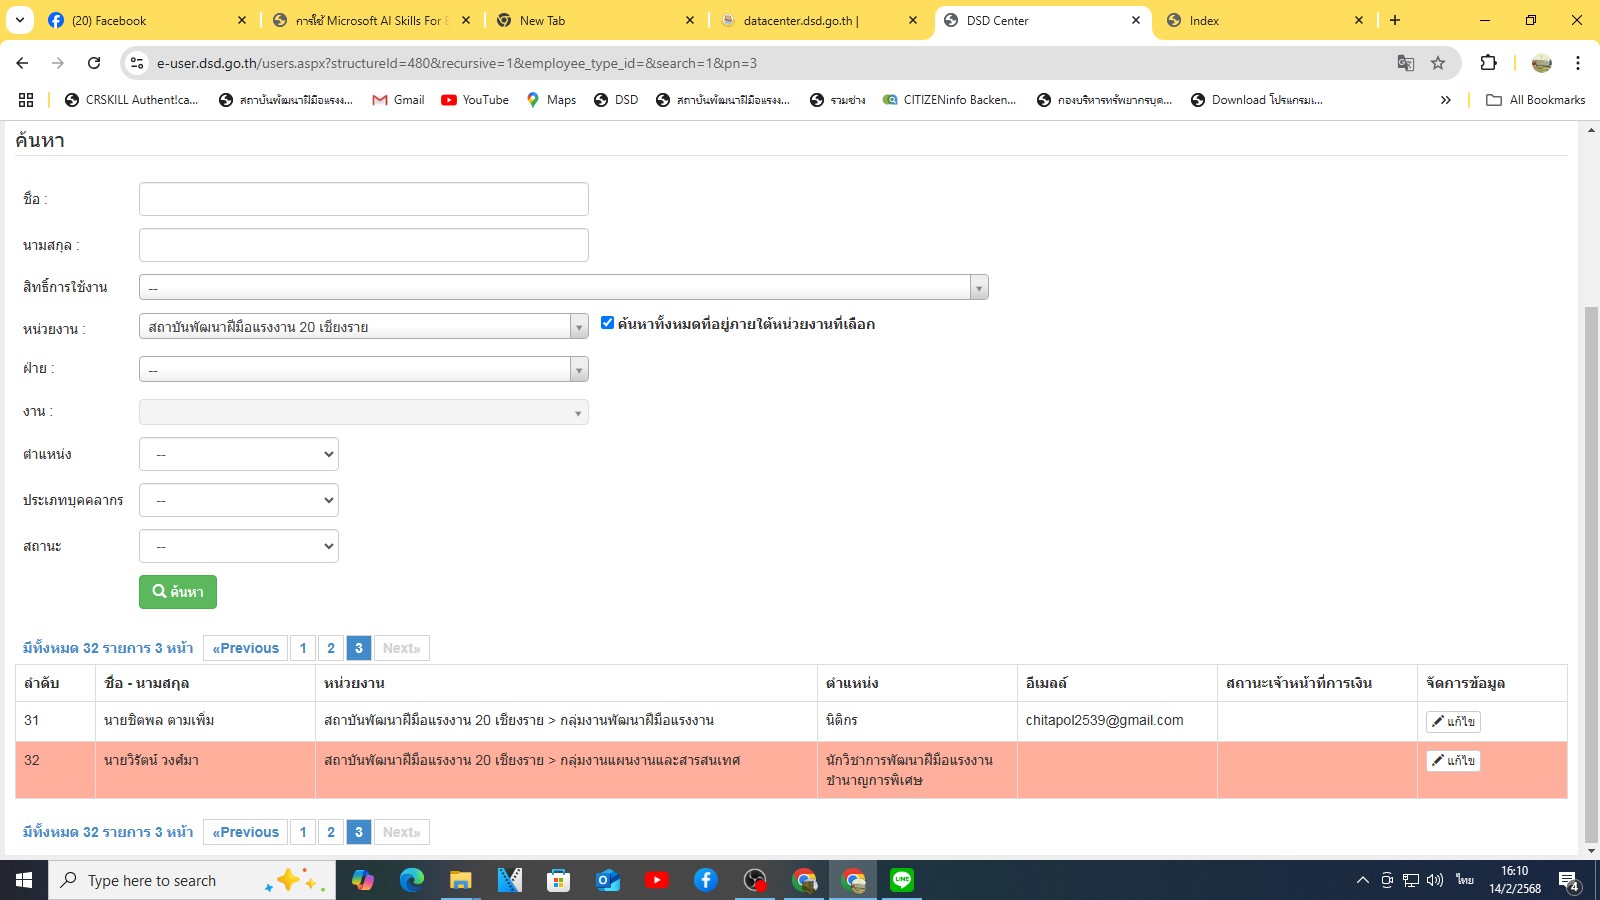
Task: Click the taskbar search box
Action: (x=192, y=880)
